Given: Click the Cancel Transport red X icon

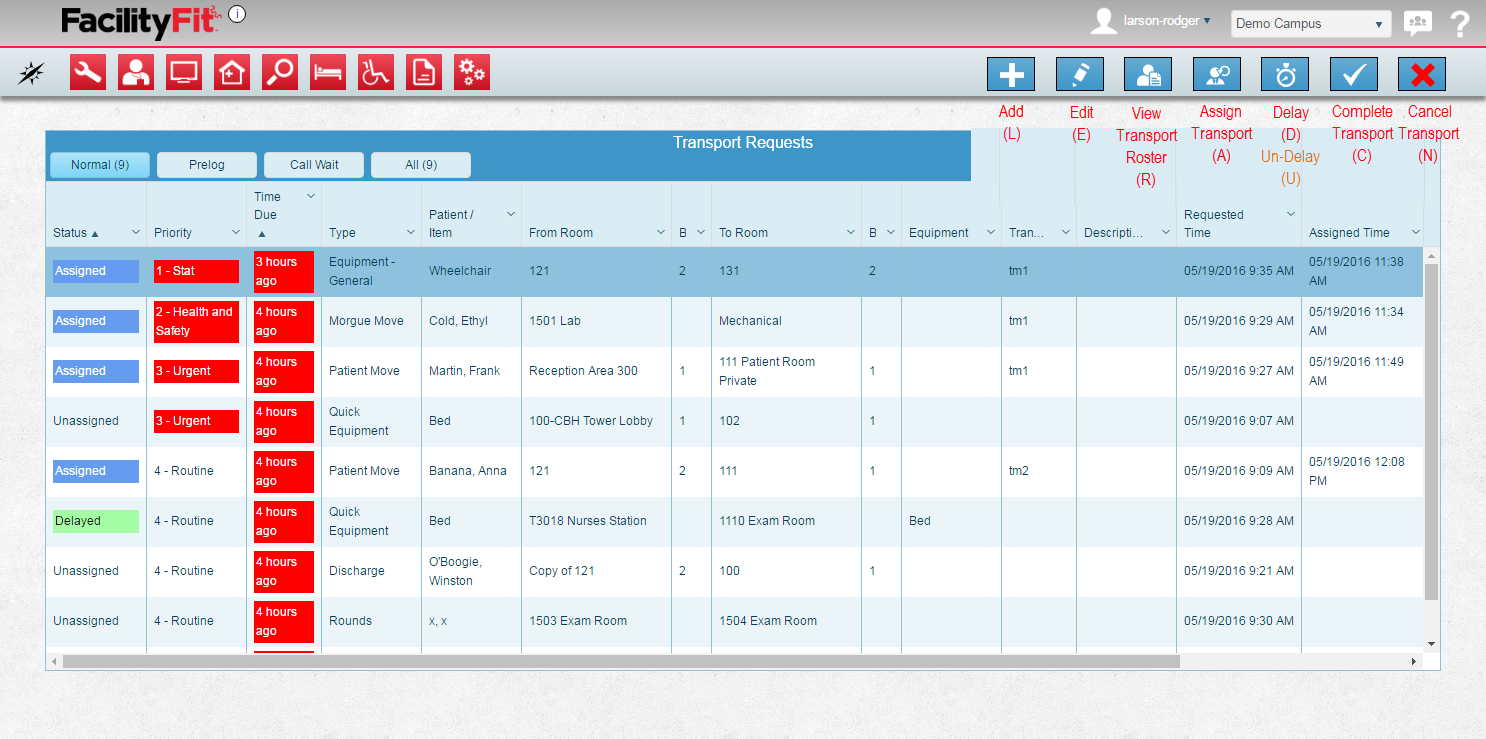Looking at the screenshot, I should (1422, 74).
